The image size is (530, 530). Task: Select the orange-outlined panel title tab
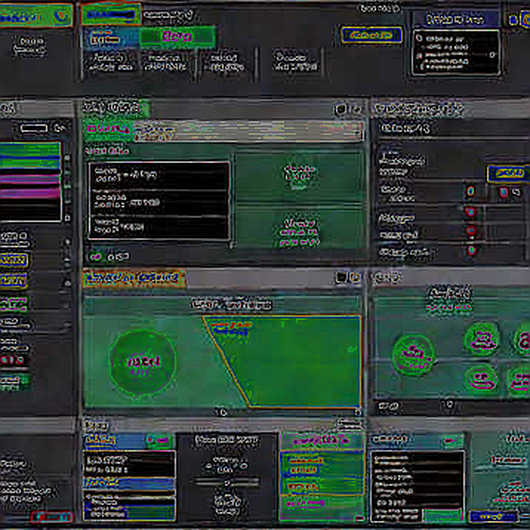coord(134,278)
